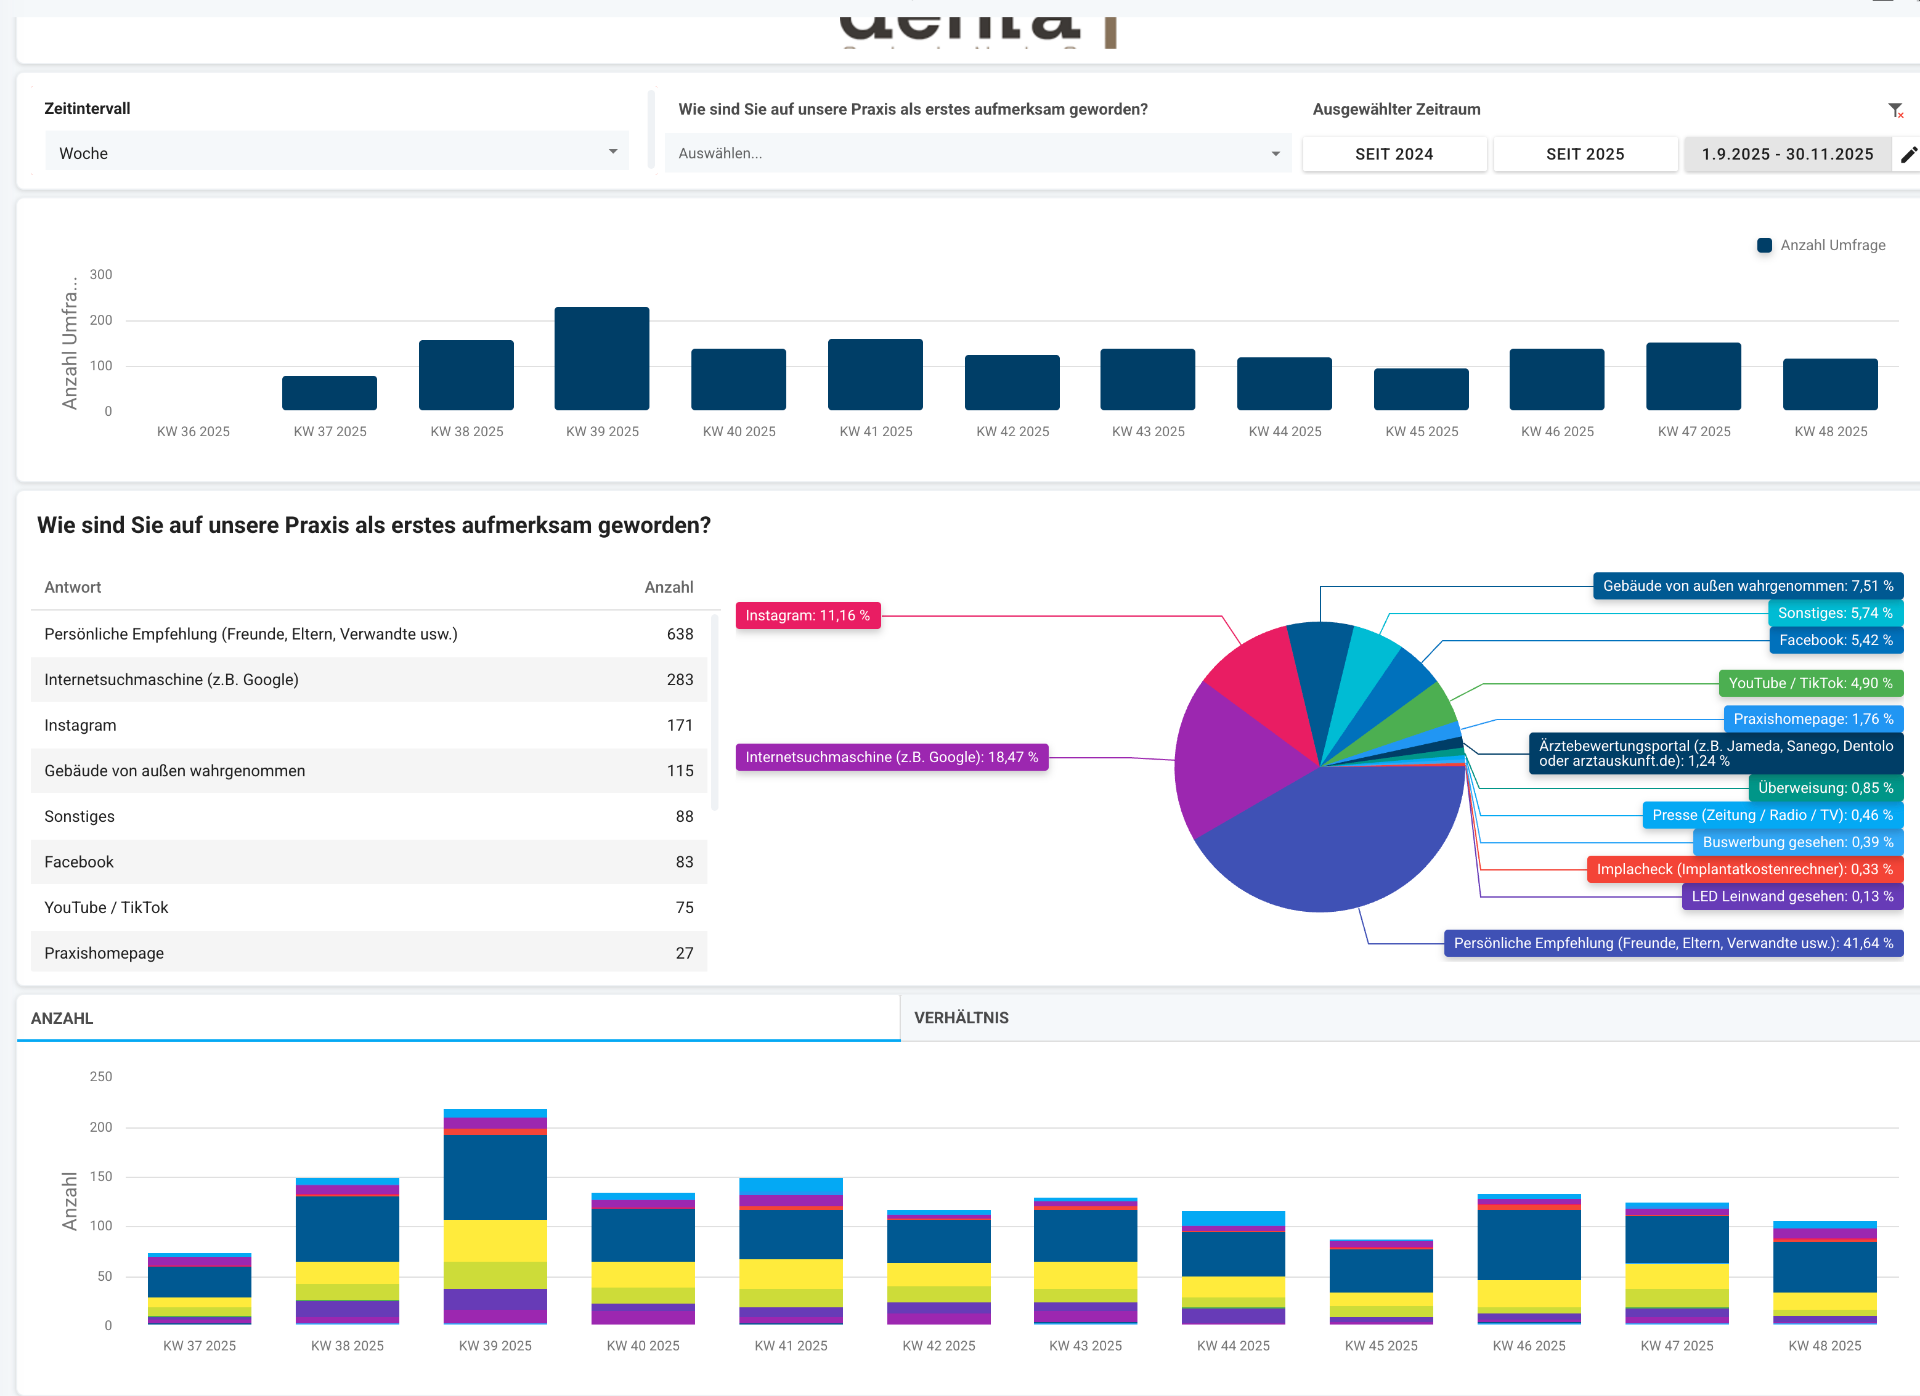The width and height of the screenshot is (1920, 1396).
Task: Click the Praxishomepage: 1,76 % pie label
Action: (1813, 719)
